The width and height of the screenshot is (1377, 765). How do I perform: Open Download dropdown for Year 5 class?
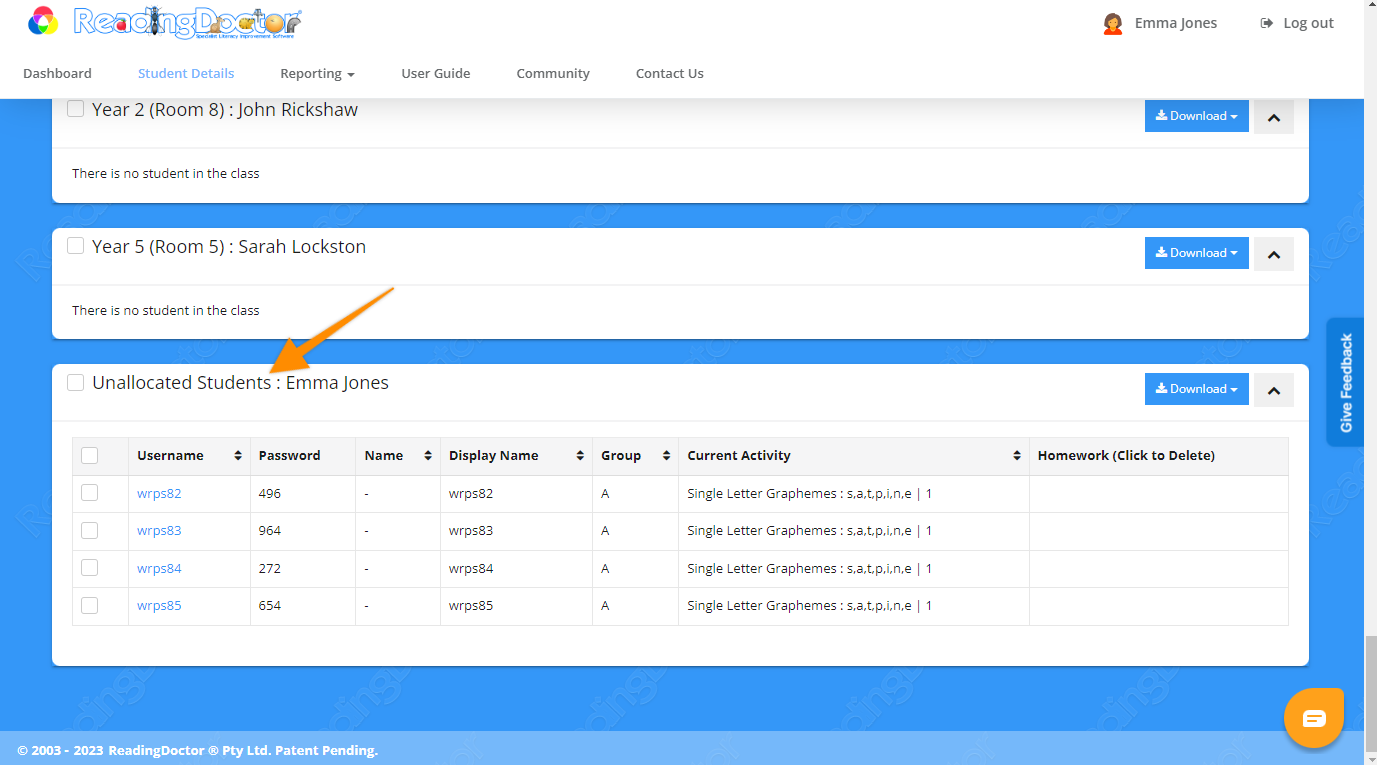tap(1196, 253)
